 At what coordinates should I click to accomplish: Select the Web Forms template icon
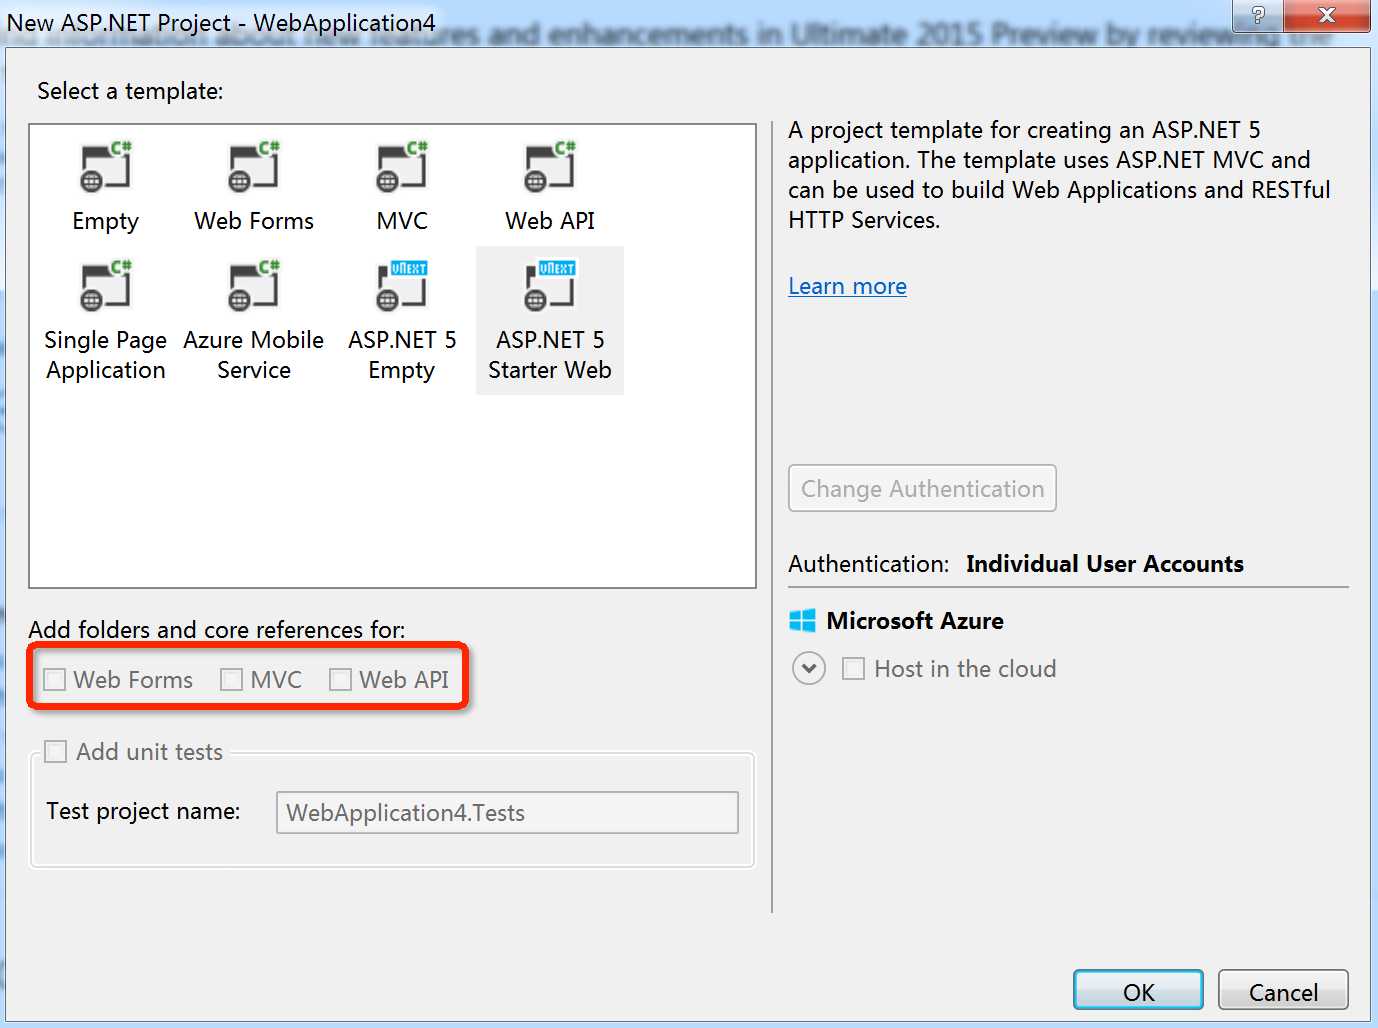(x=254, y=167)
